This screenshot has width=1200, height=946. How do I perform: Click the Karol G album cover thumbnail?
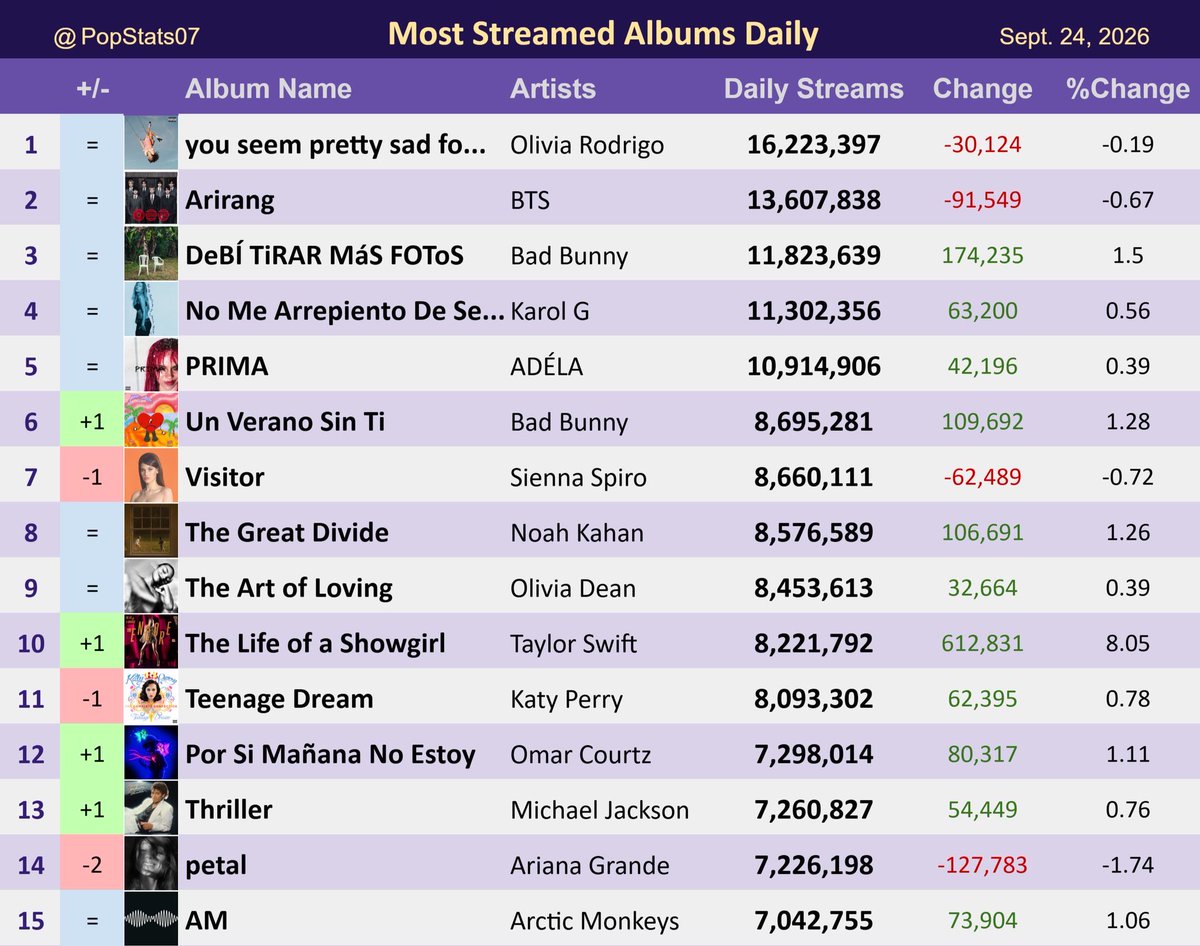151,309
